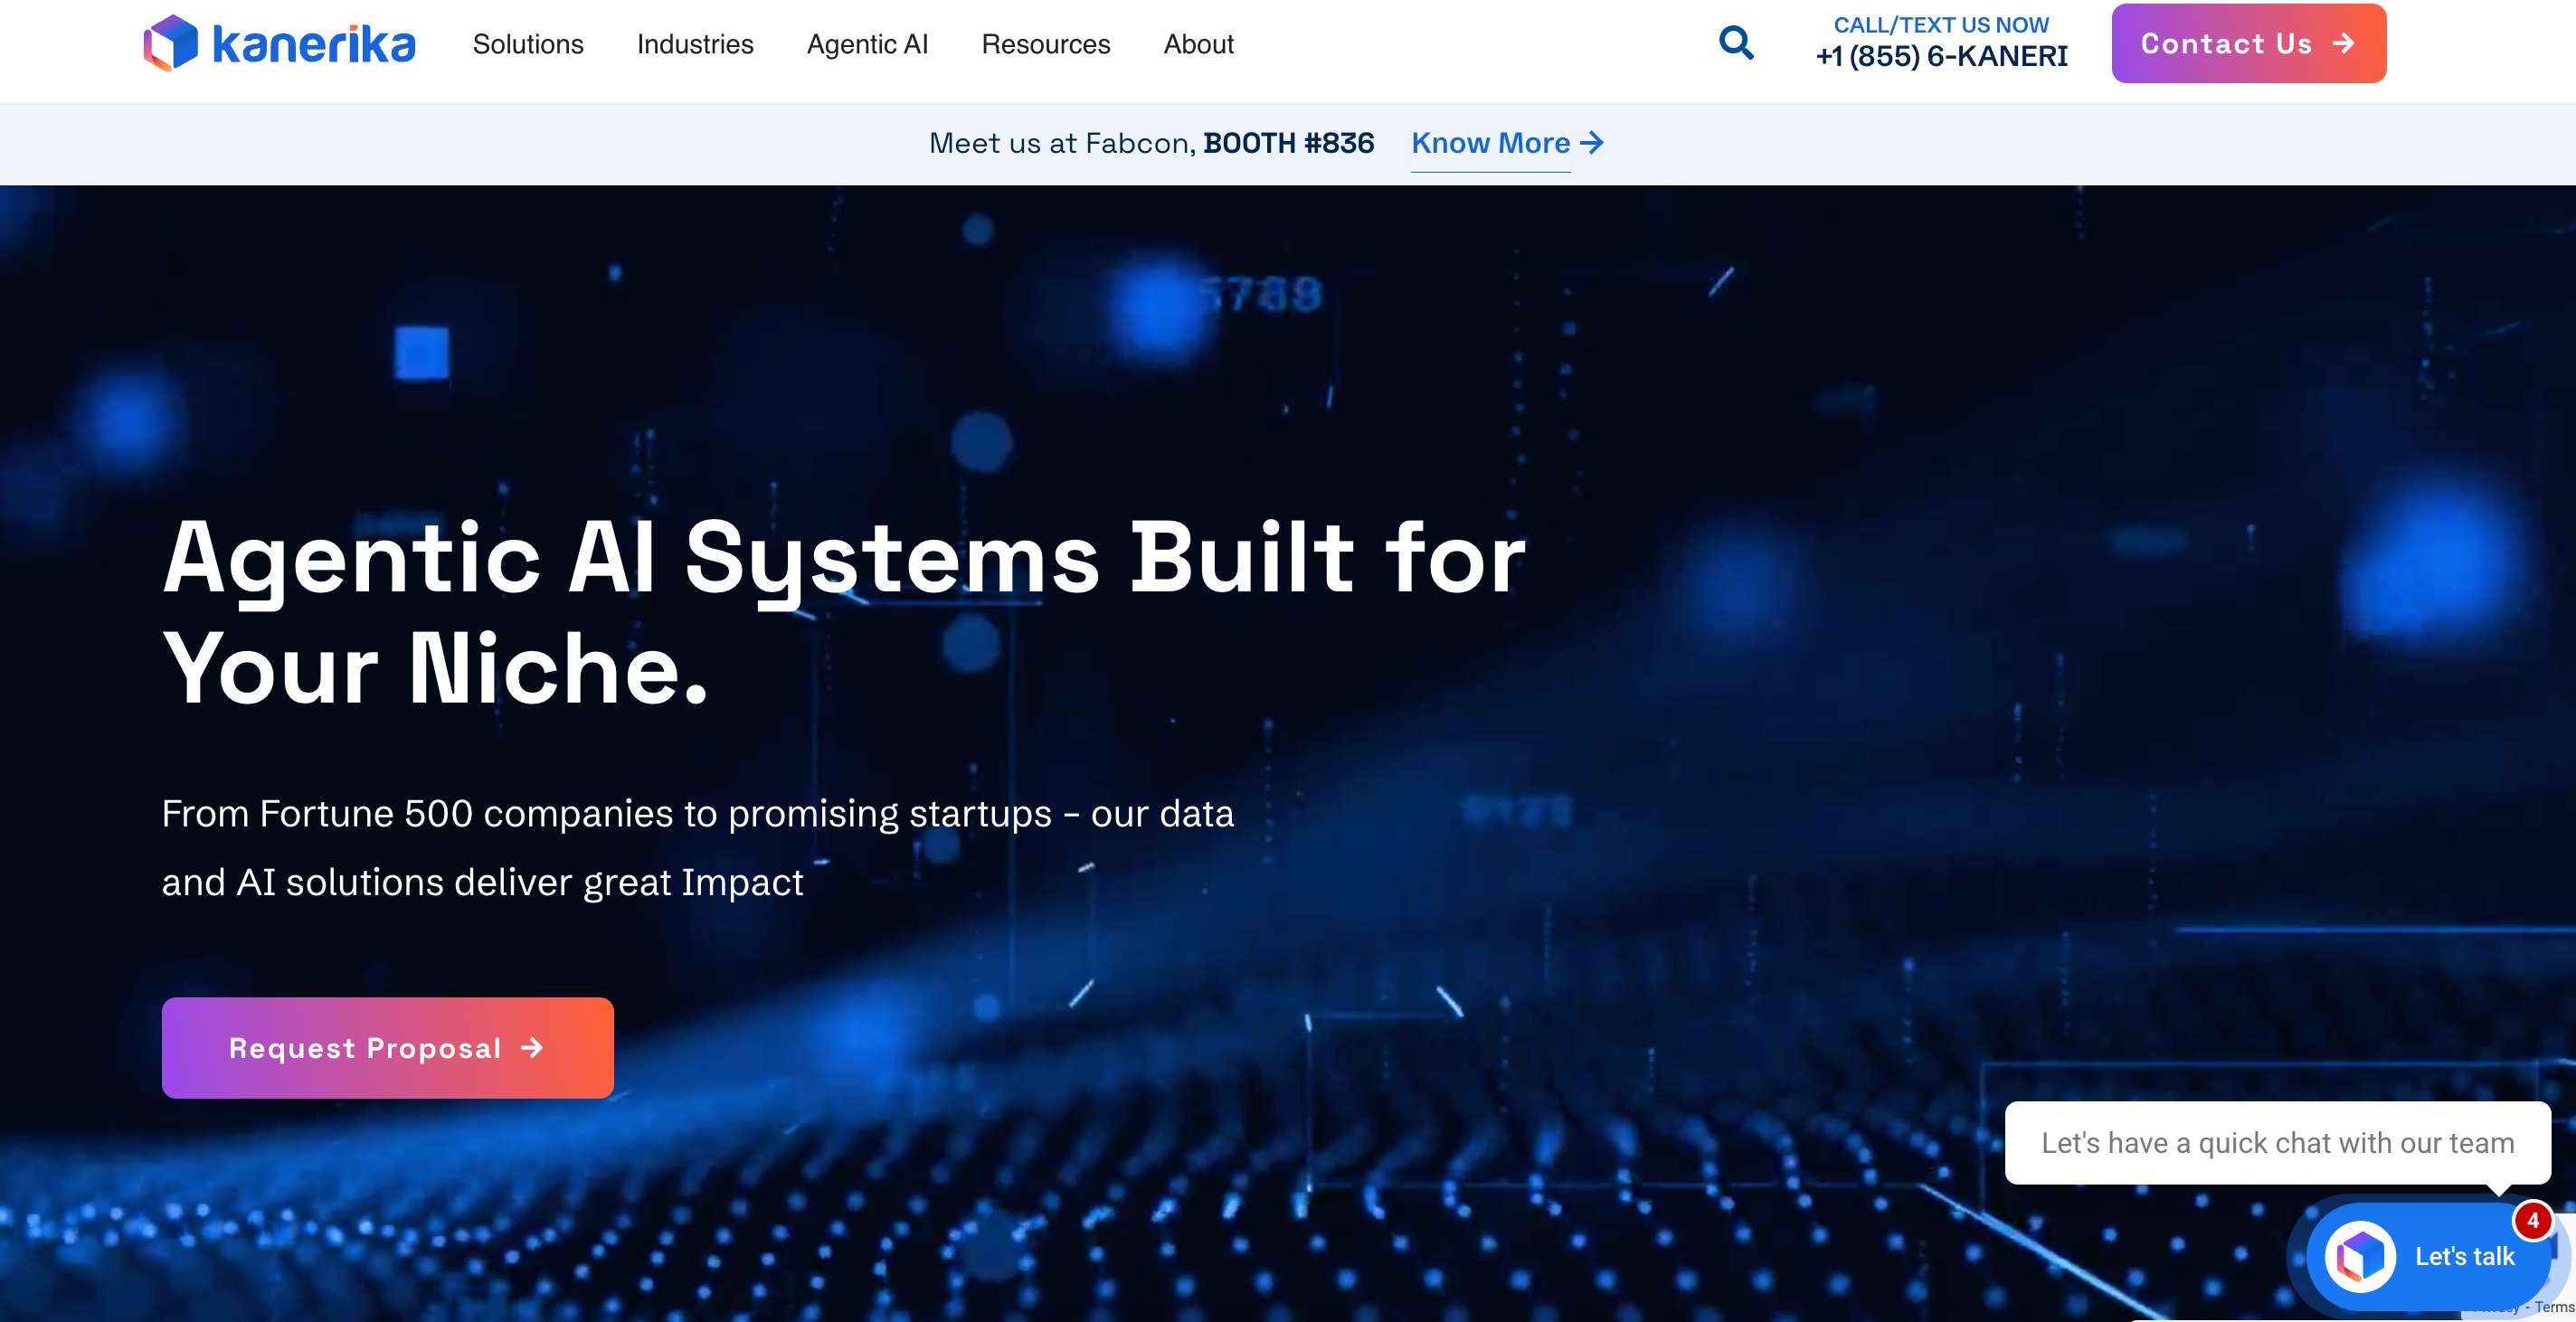Open the Industries menu
This screenshot has width=2576, height=1322.
point(695,44)
